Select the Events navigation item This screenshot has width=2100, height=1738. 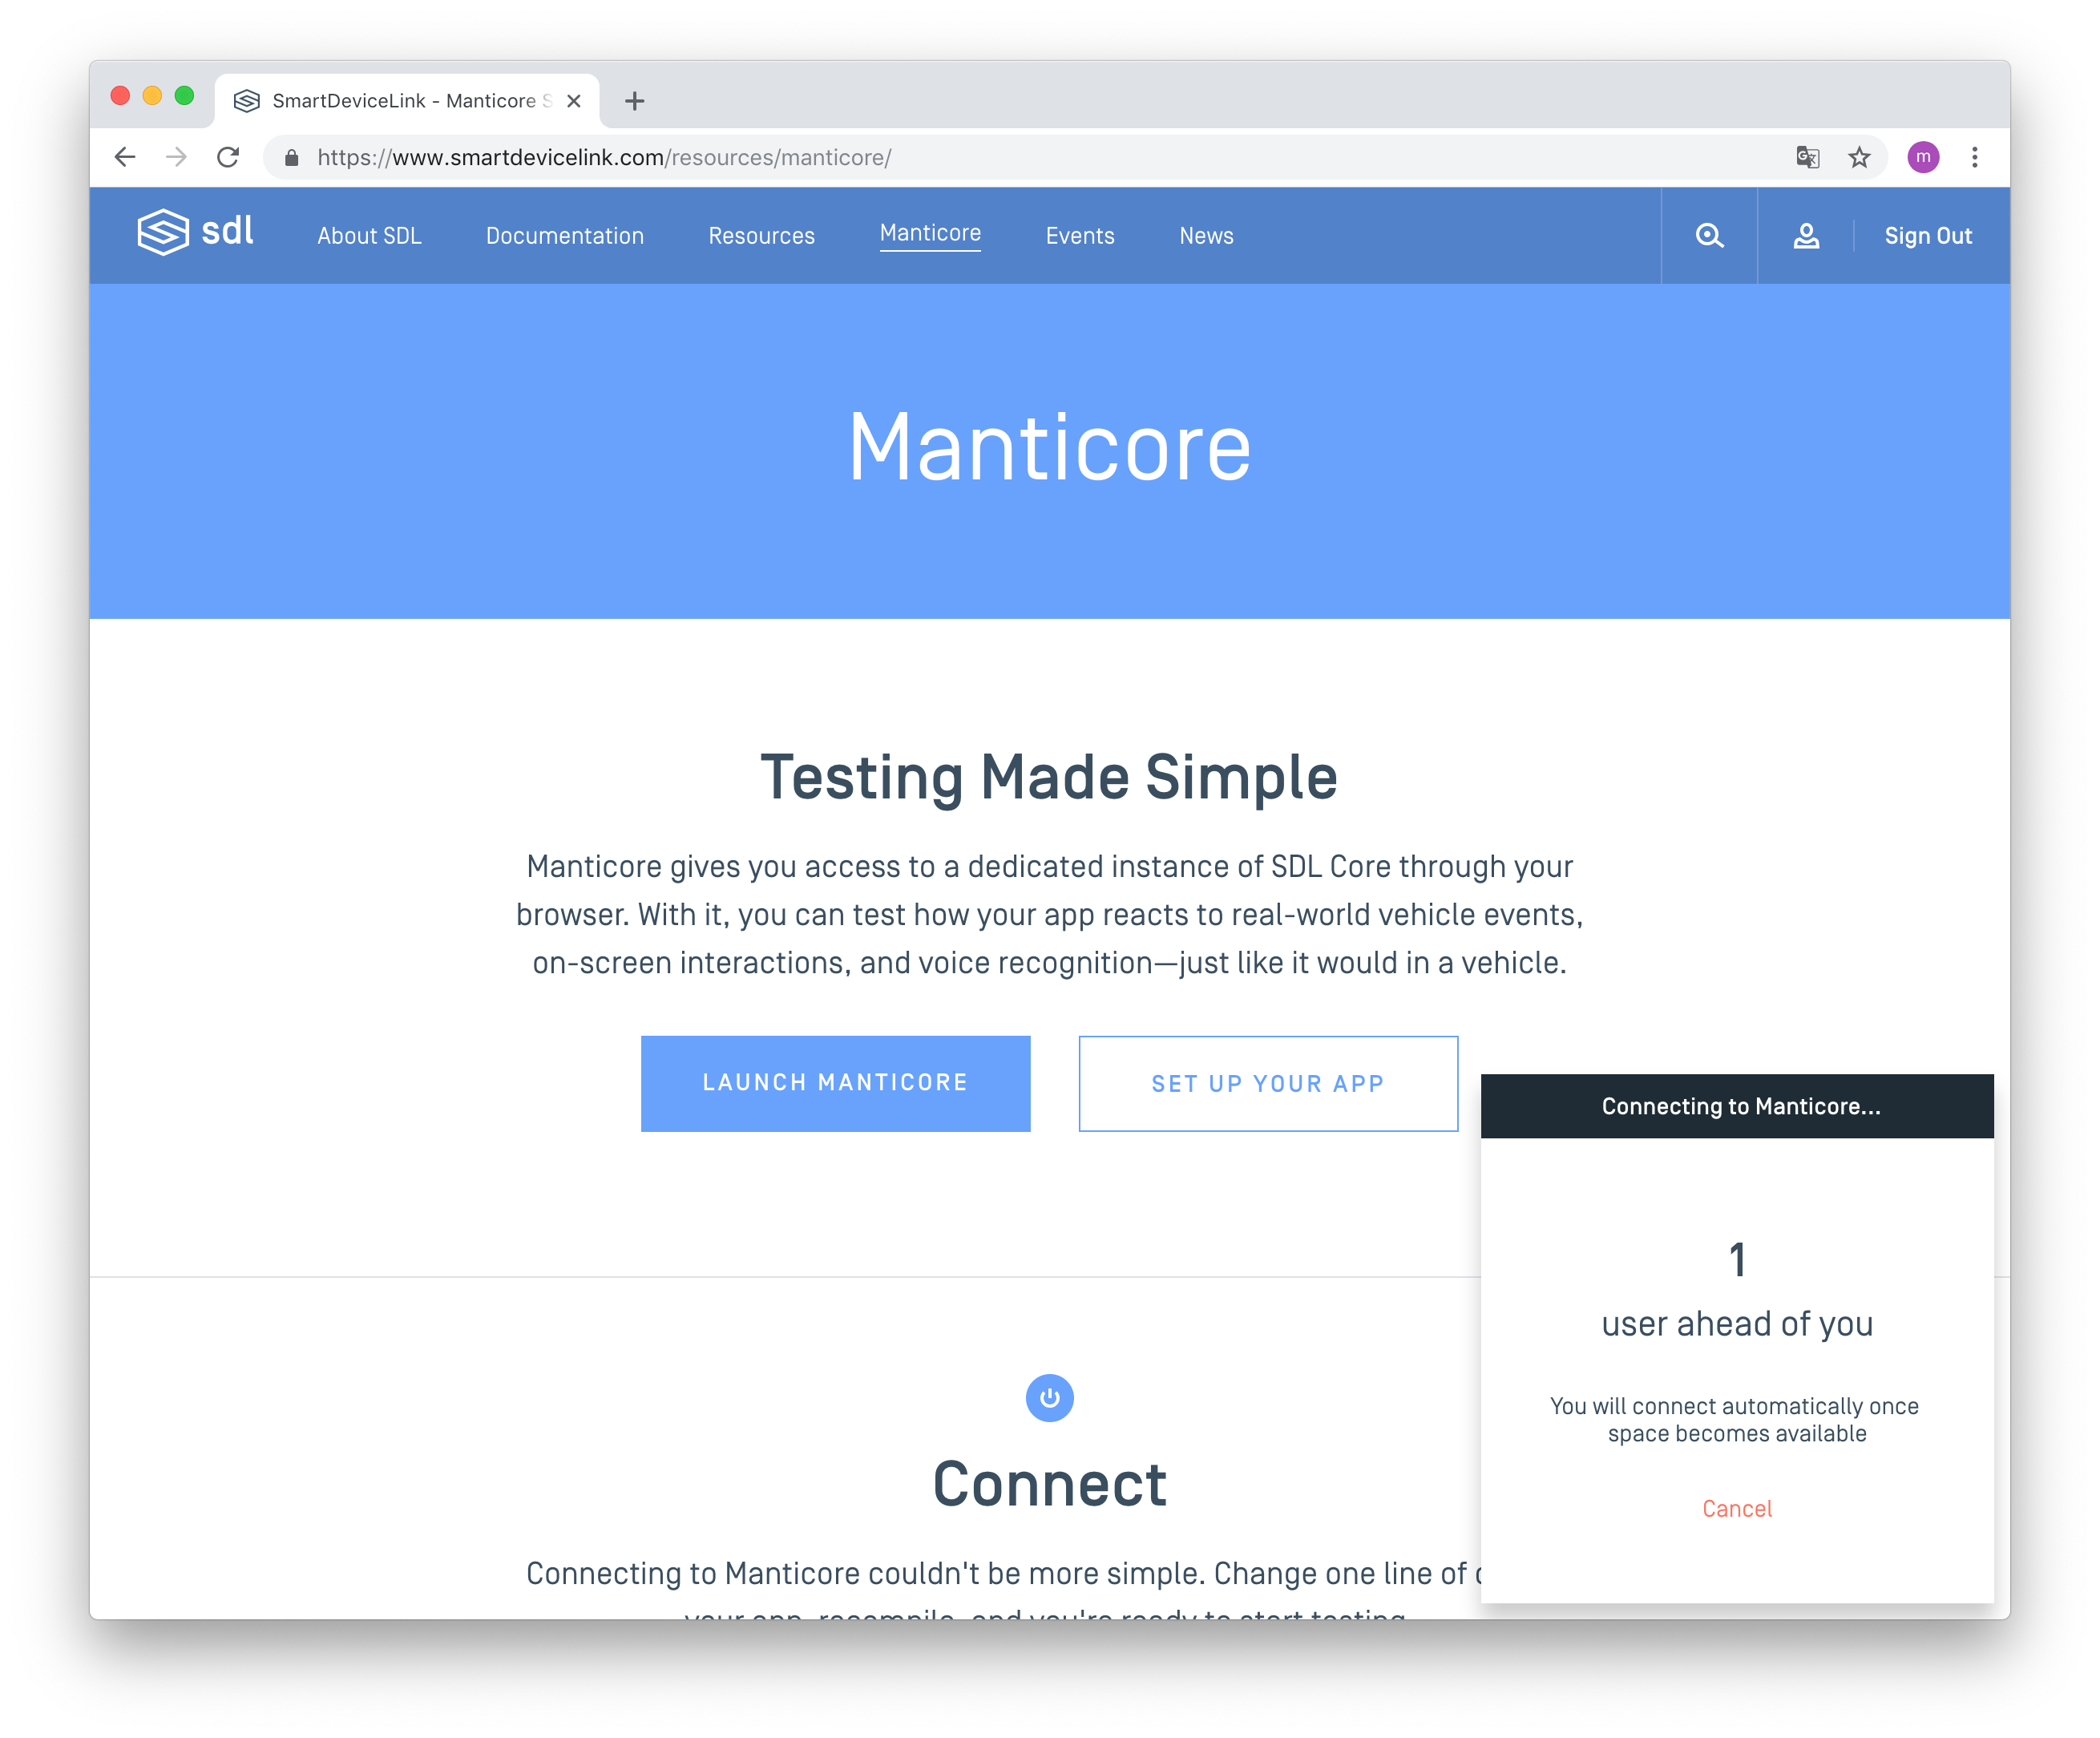click(x=1079, y=236)
